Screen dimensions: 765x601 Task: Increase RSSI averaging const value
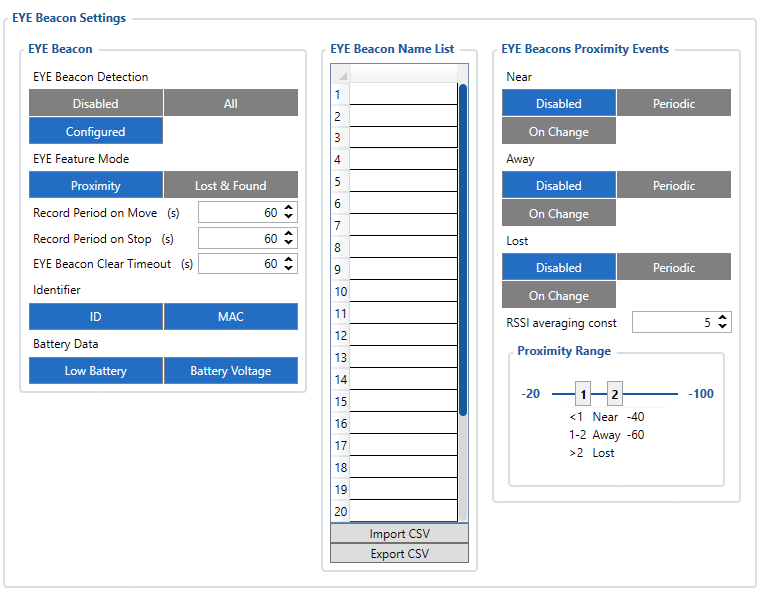[723, 318]
